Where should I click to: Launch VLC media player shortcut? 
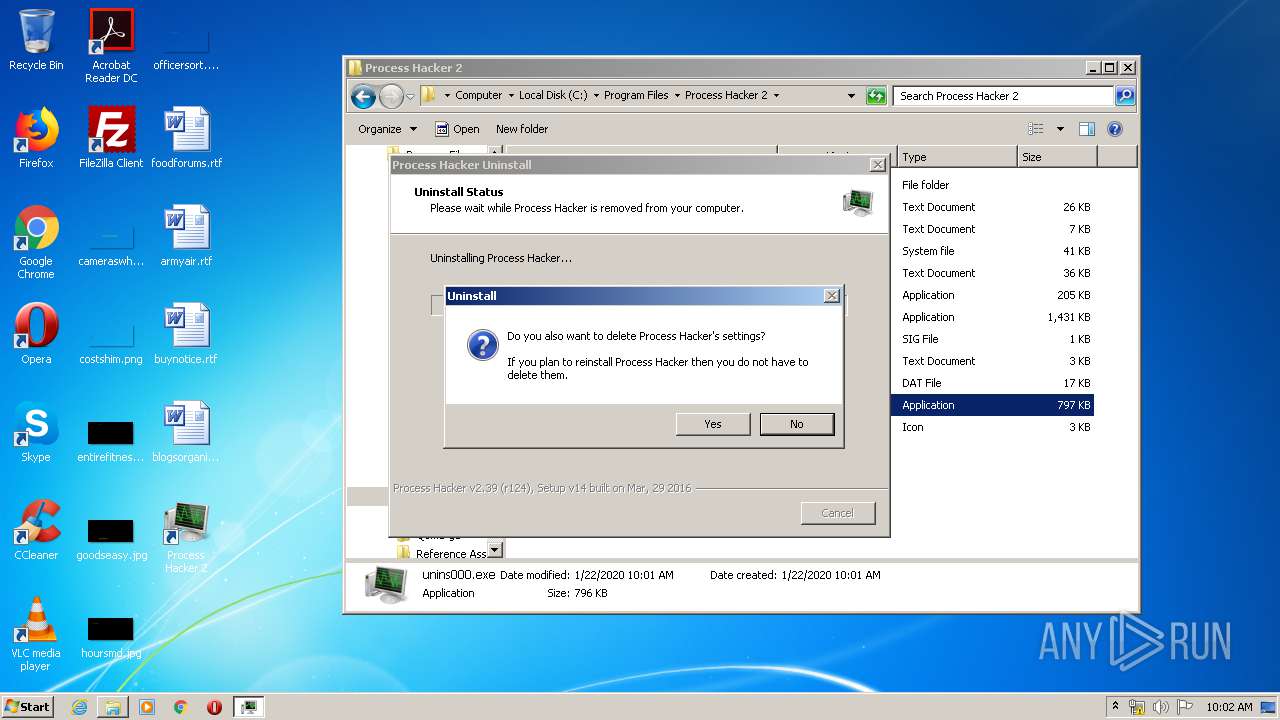tap(36, 634)
